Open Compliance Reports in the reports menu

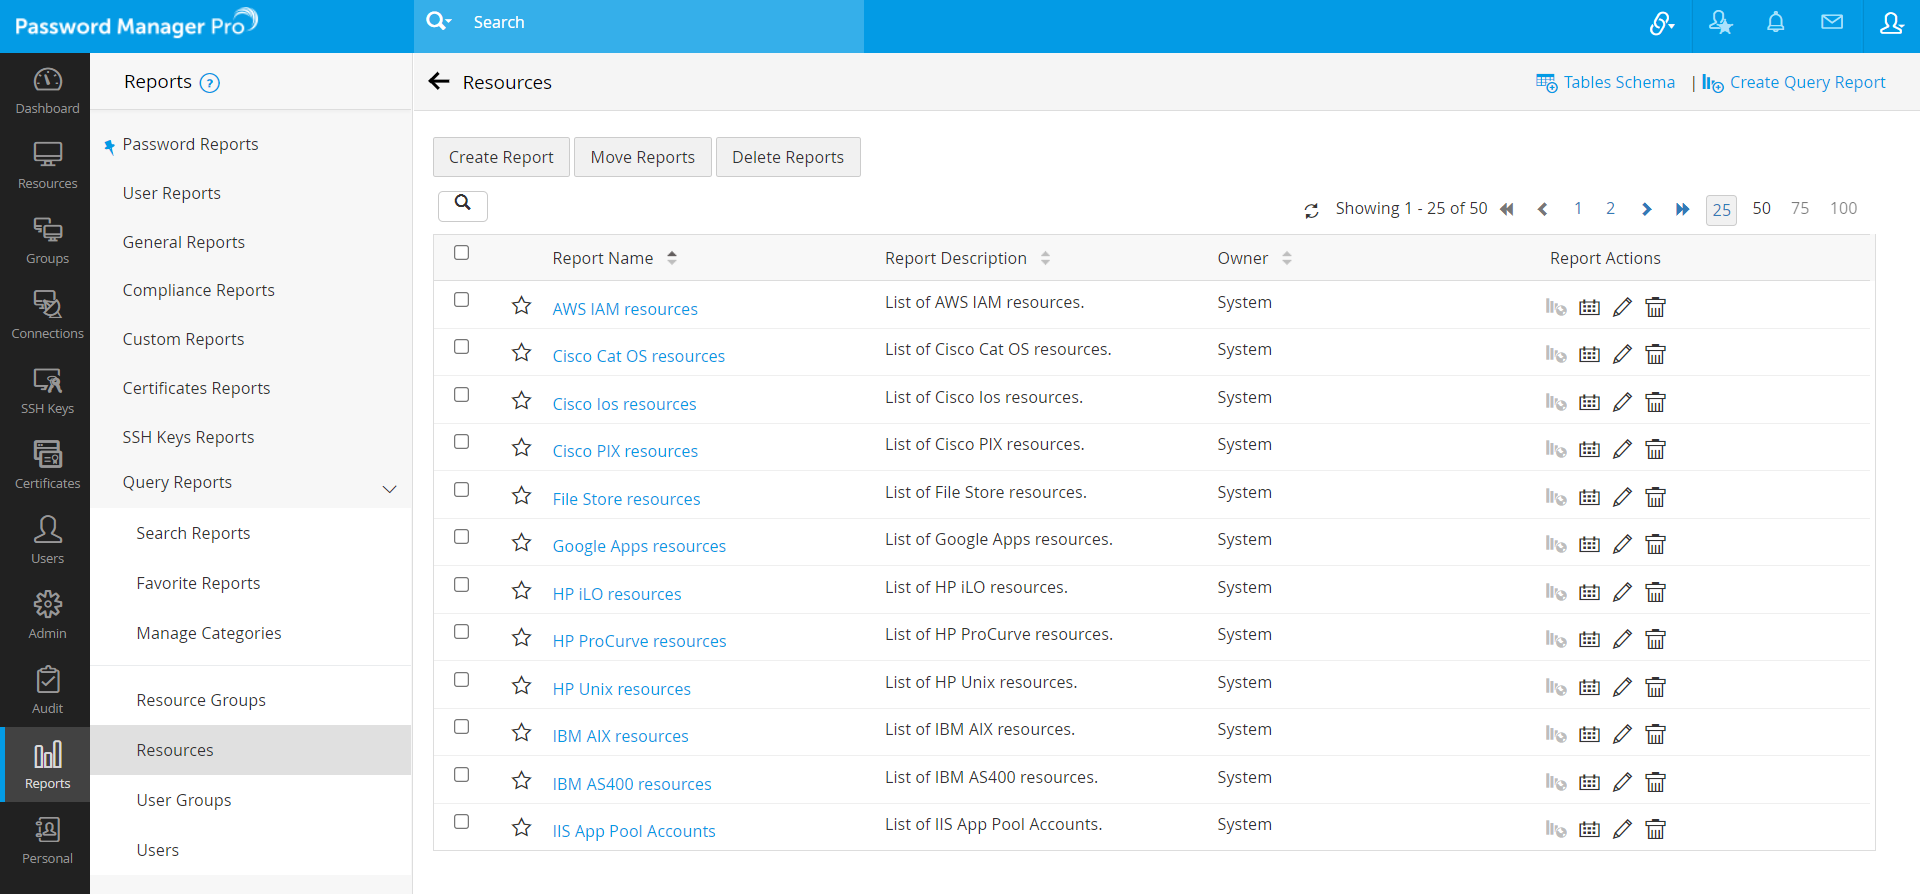pos(198,290)
